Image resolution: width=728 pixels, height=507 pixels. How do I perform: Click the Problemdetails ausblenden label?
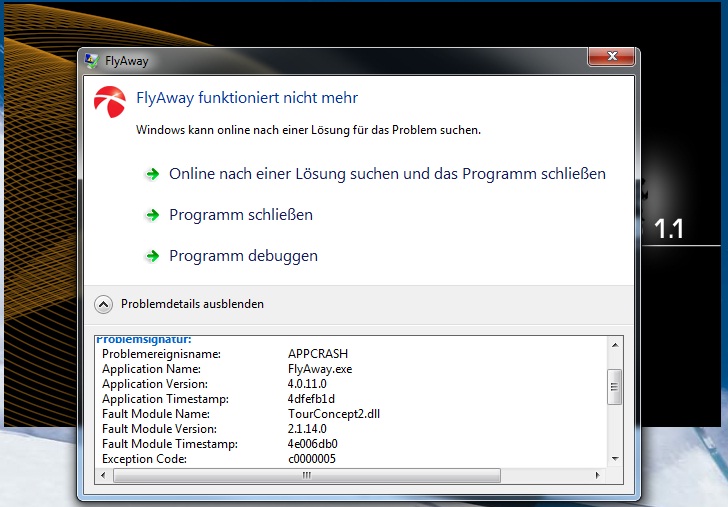pyautogui.click(x=192, y=304)
